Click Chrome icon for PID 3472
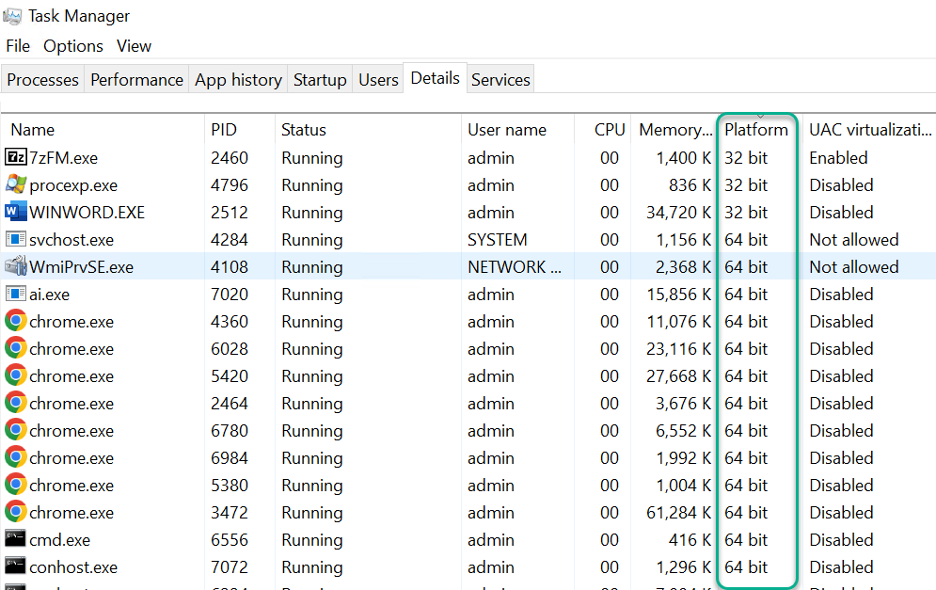 [16, 512]
